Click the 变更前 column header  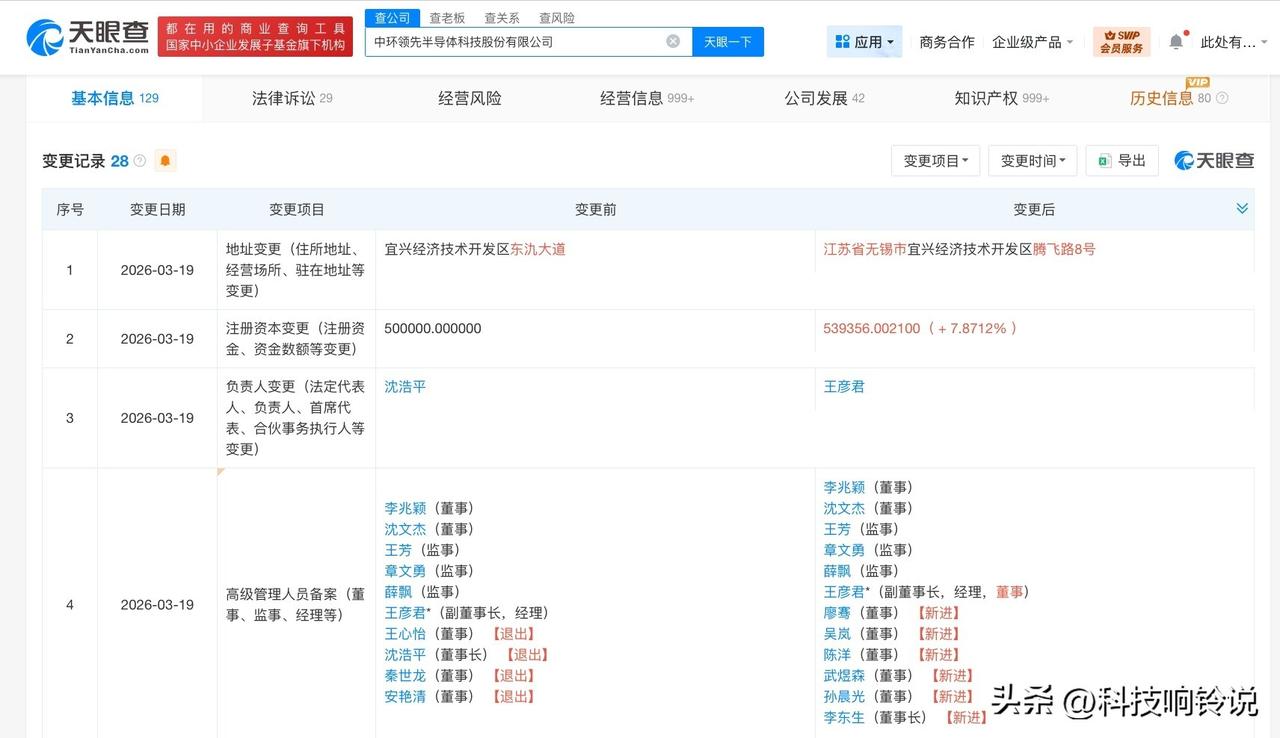pyautogui.click(x=596, y=209)
